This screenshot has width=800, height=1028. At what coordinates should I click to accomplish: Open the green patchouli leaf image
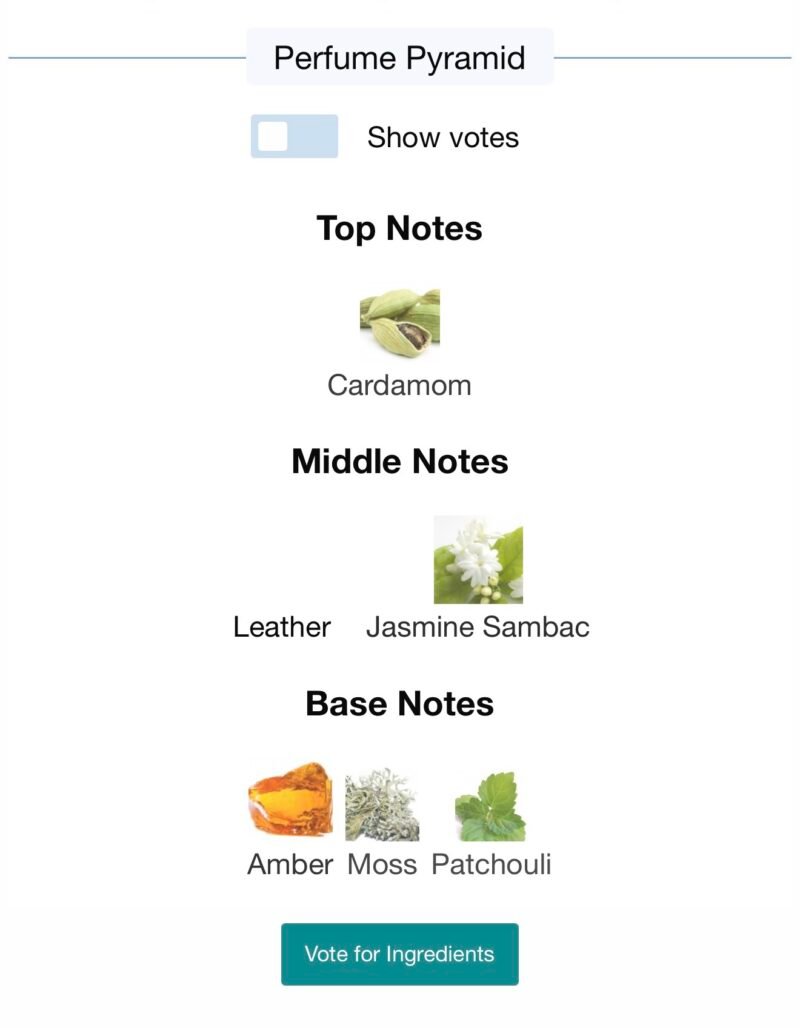[490, 806]
